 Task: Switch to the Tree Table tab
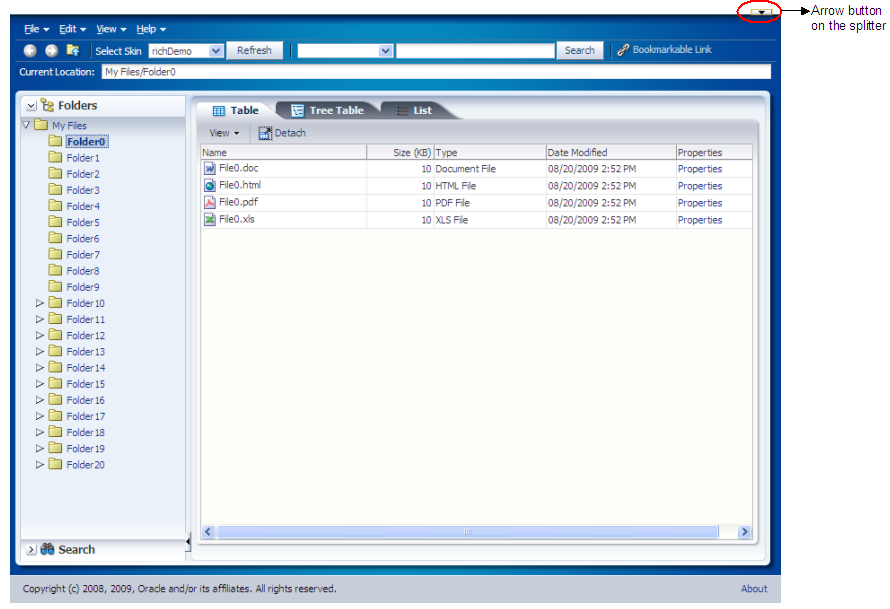click(328, 111)
